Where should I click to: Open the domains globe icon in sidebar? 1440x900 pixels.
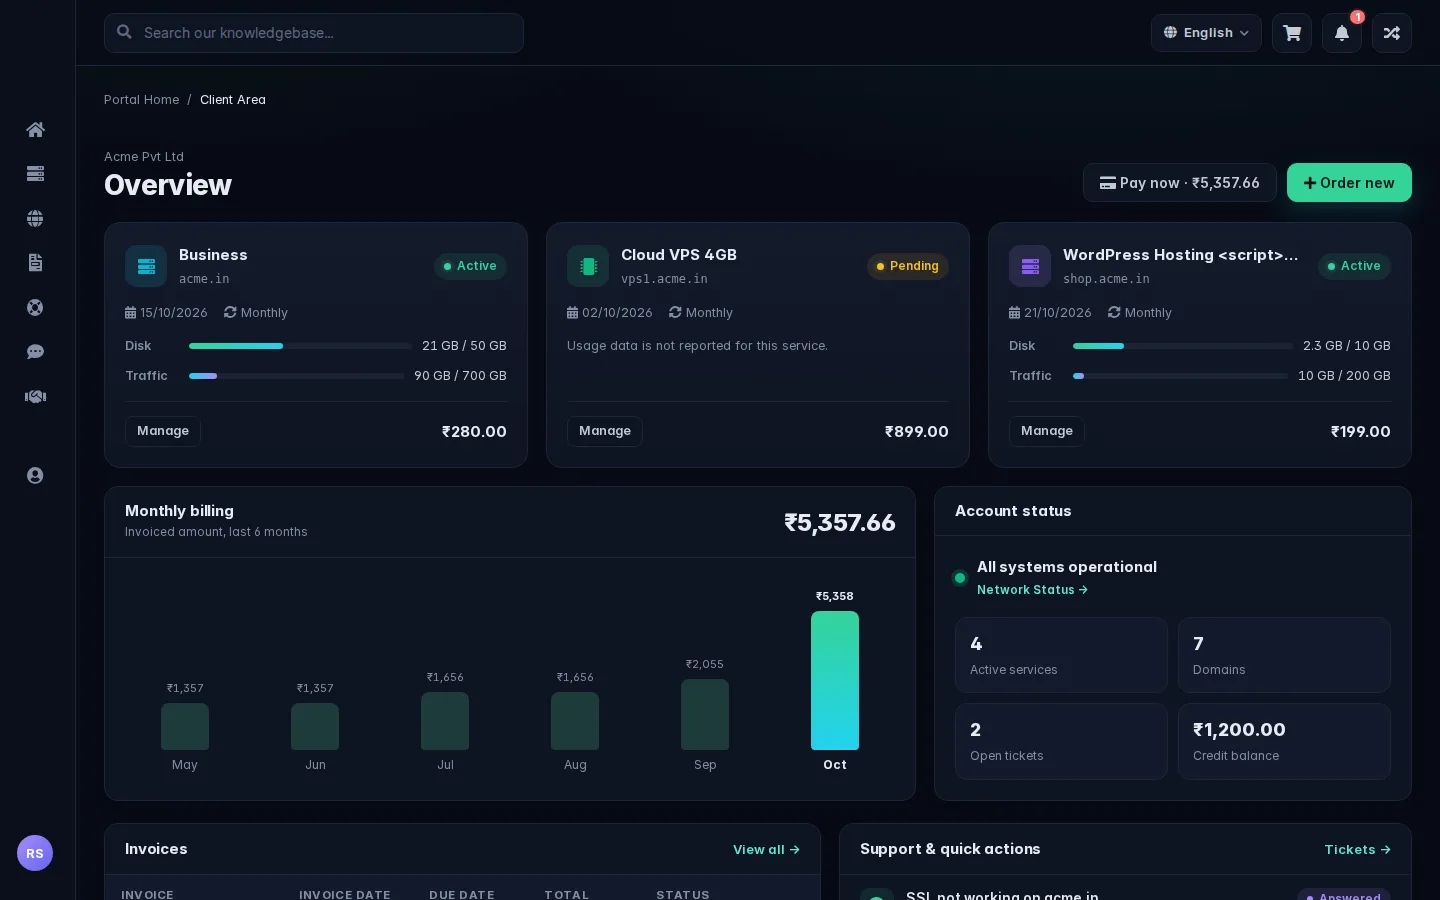35,218
